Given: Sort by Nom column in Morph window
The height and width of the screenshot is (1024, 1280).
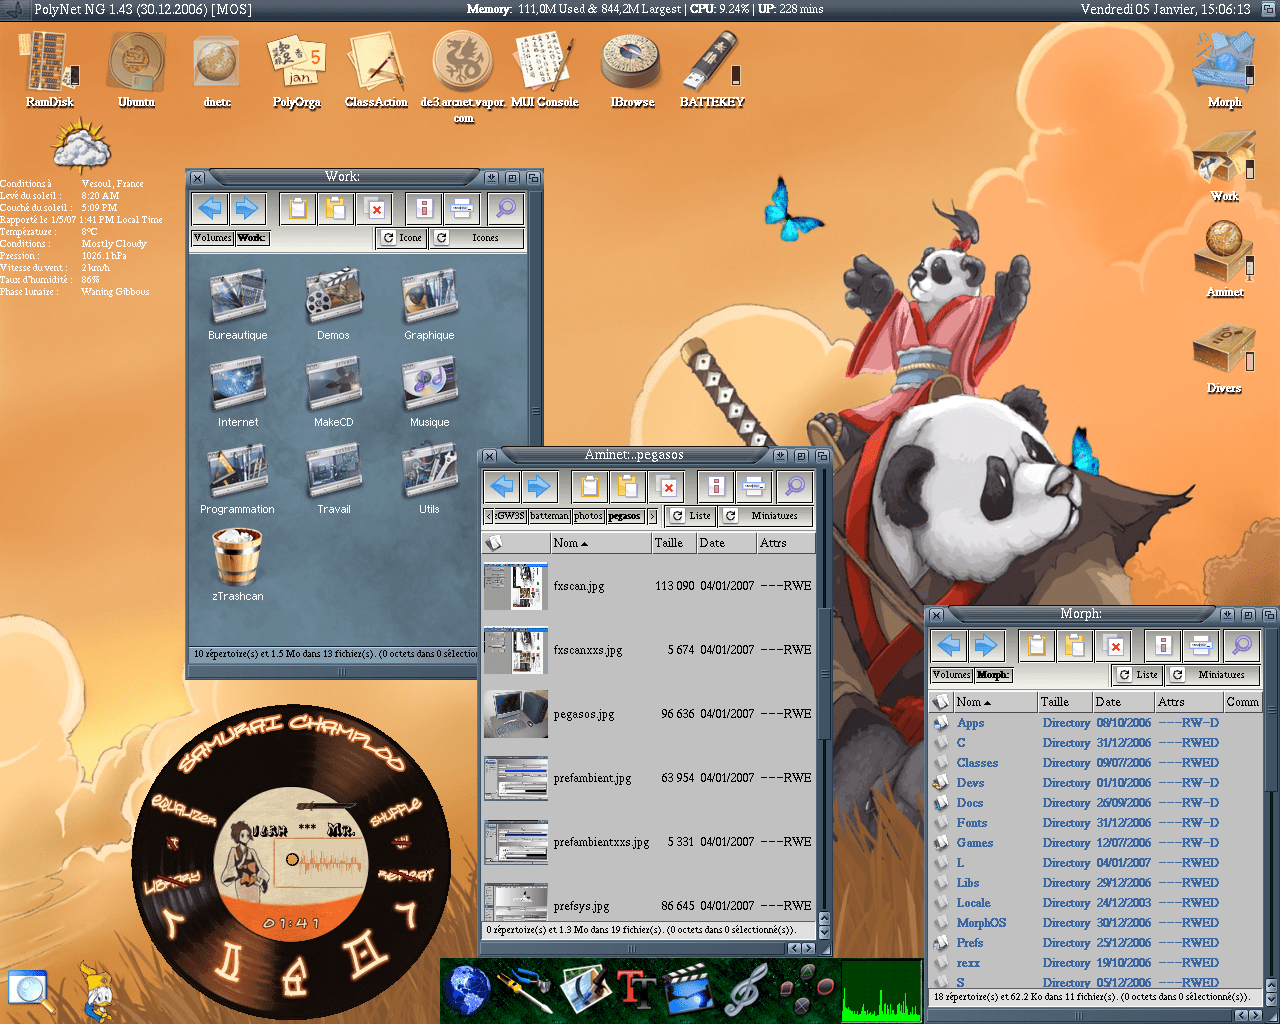Looking at the screenshot, I should (994, 702).
